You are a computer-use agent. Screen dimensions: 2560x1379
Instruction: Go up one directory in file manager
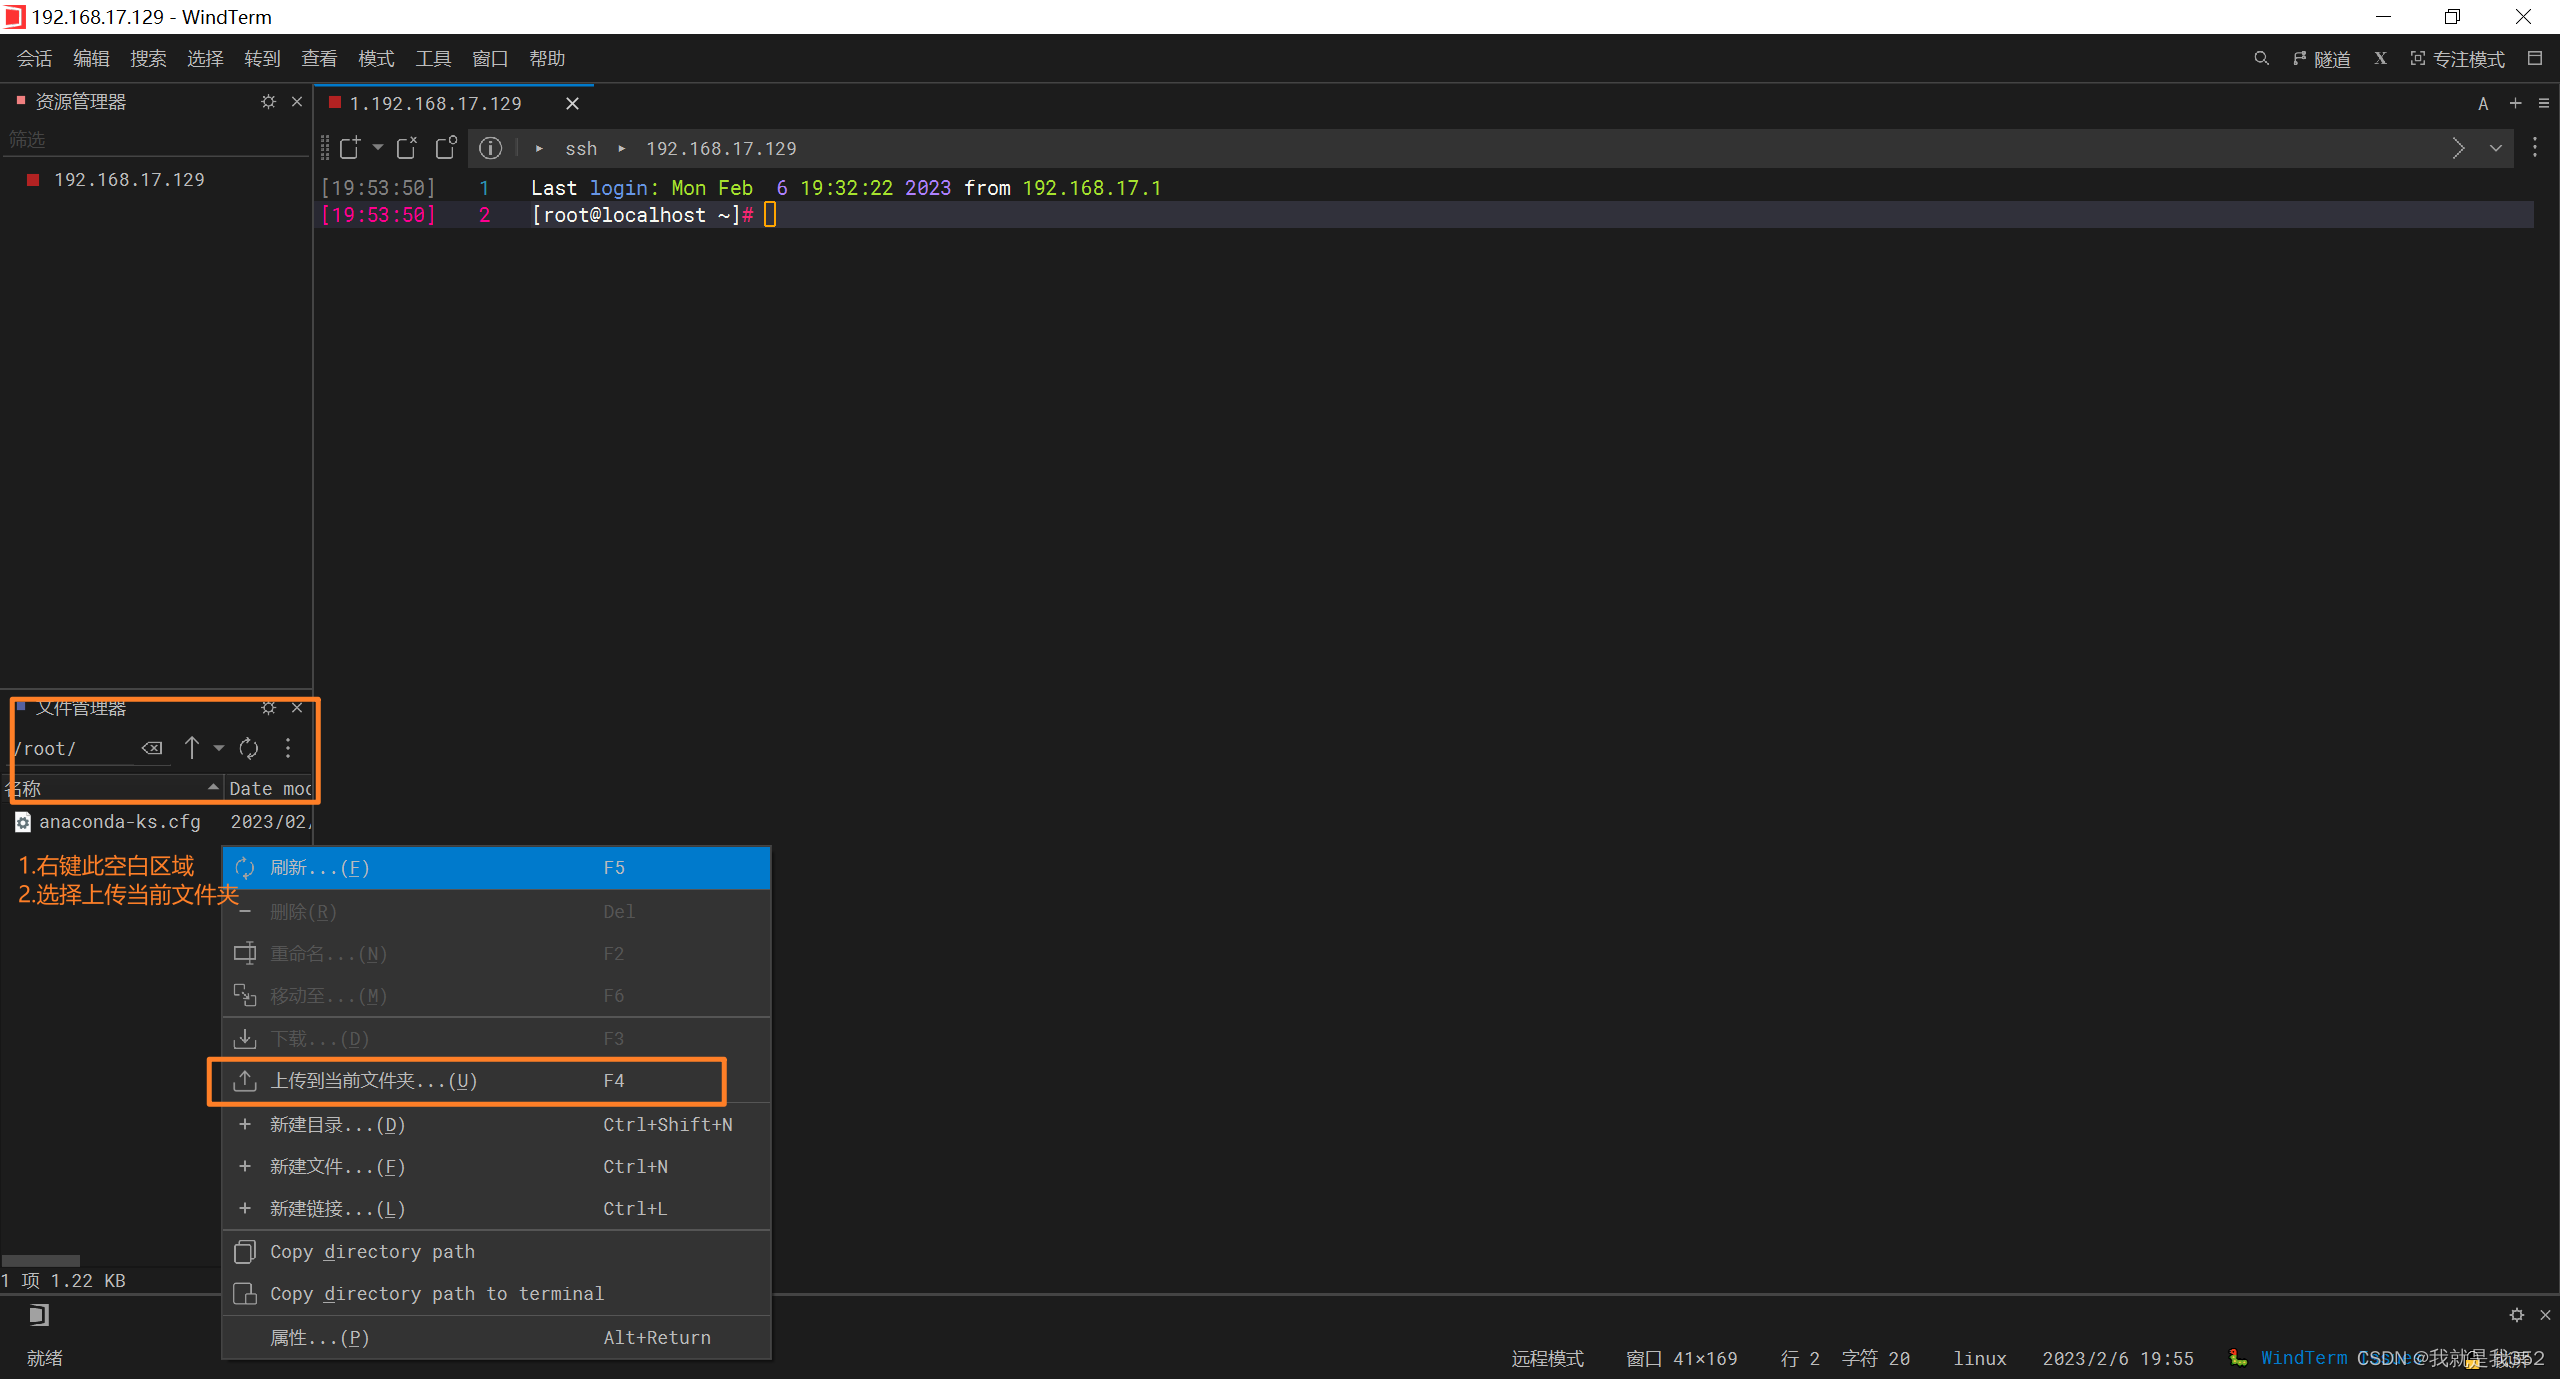(x=192, y=748)
